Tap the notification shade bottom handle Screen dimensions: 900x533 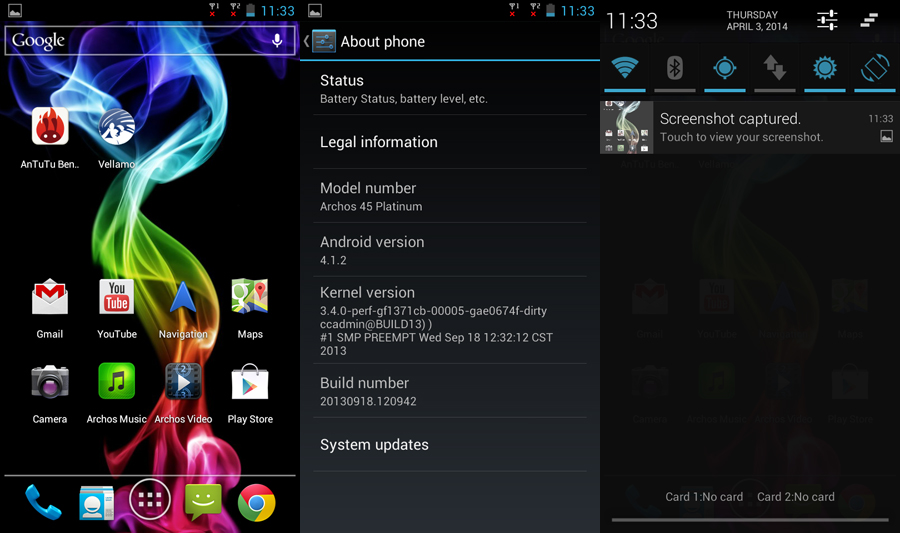tap(750, 520)
